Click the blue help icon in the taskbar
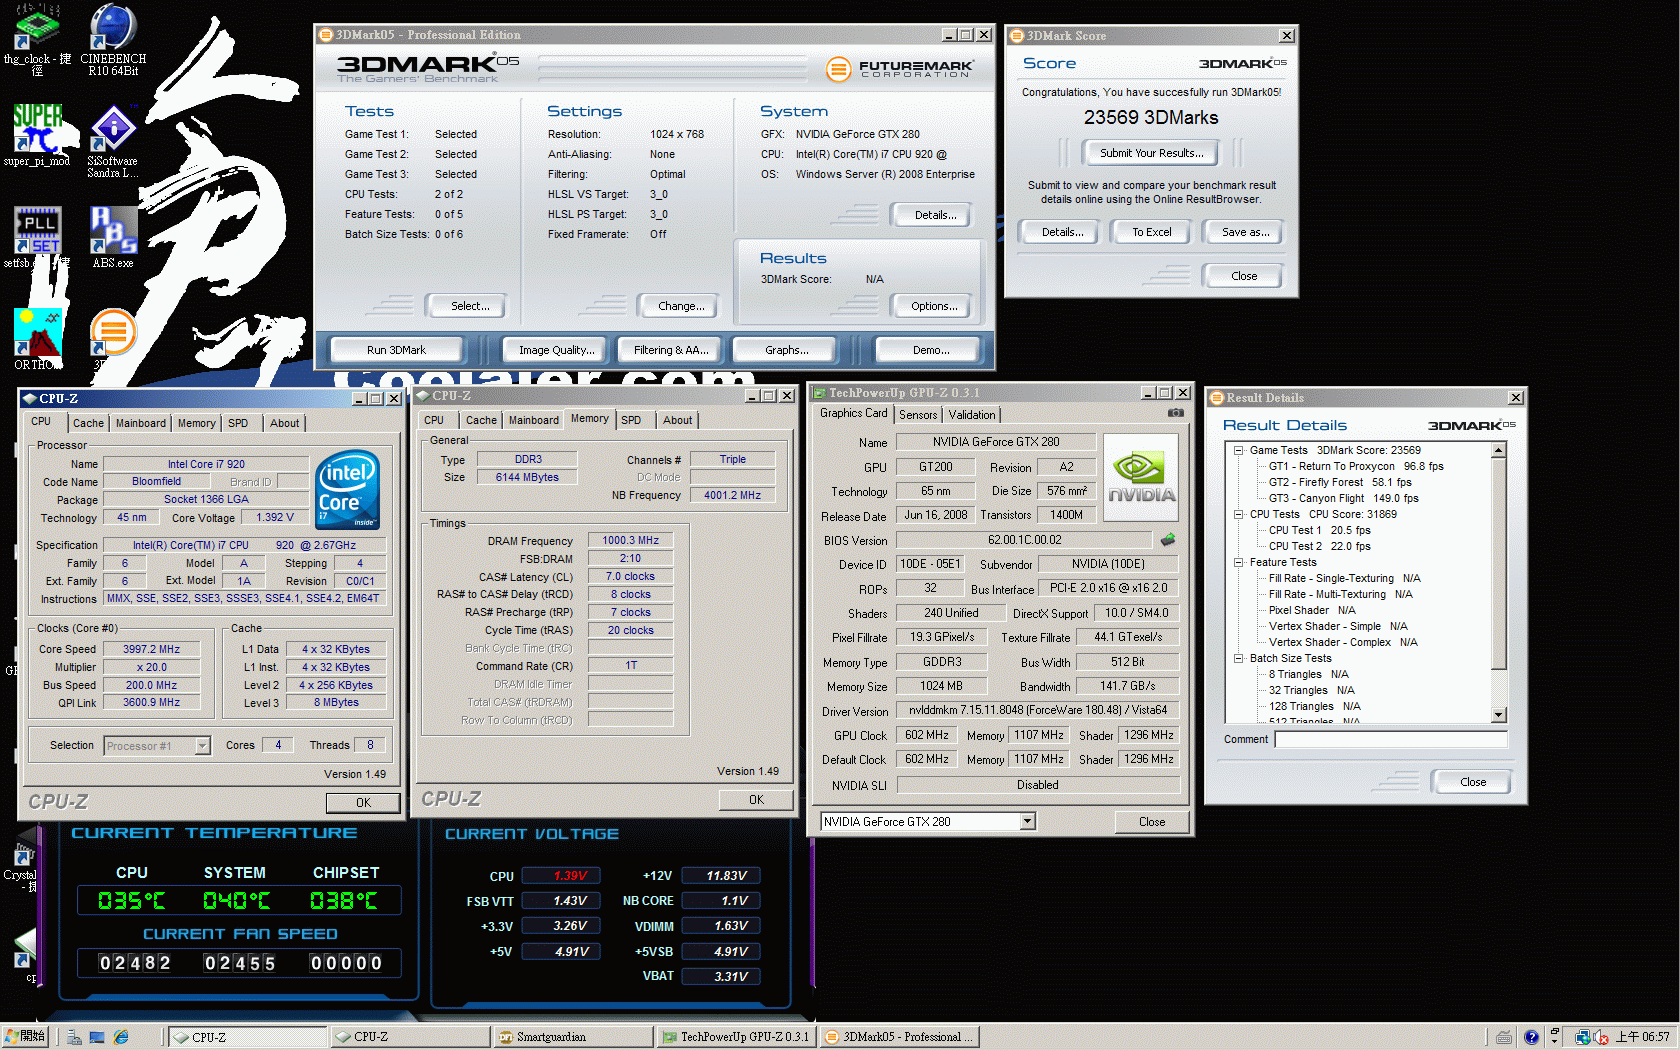1680x1050 pixels. (1531, 1037)
